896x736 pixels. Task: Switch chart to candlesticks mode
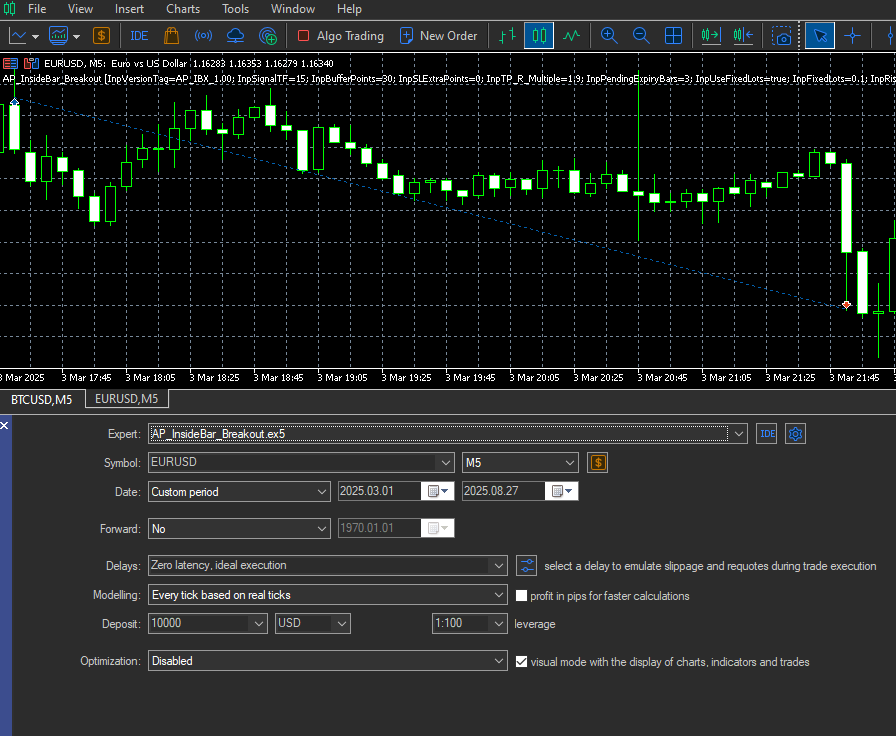539,36
